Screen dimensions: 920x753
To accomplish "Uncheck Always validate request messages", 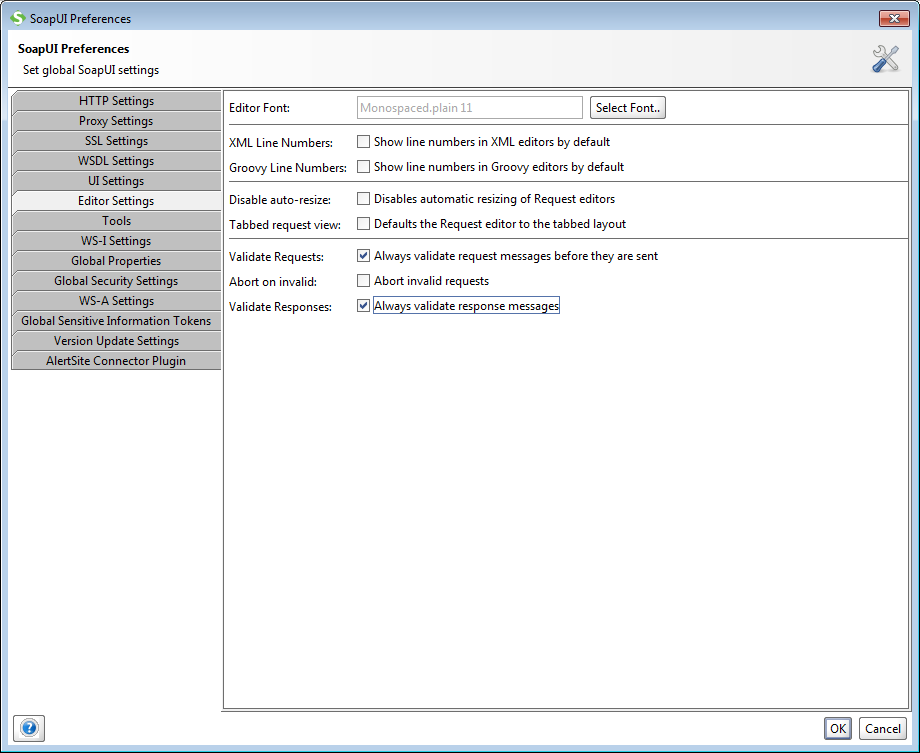I will (x=364, y=256).
